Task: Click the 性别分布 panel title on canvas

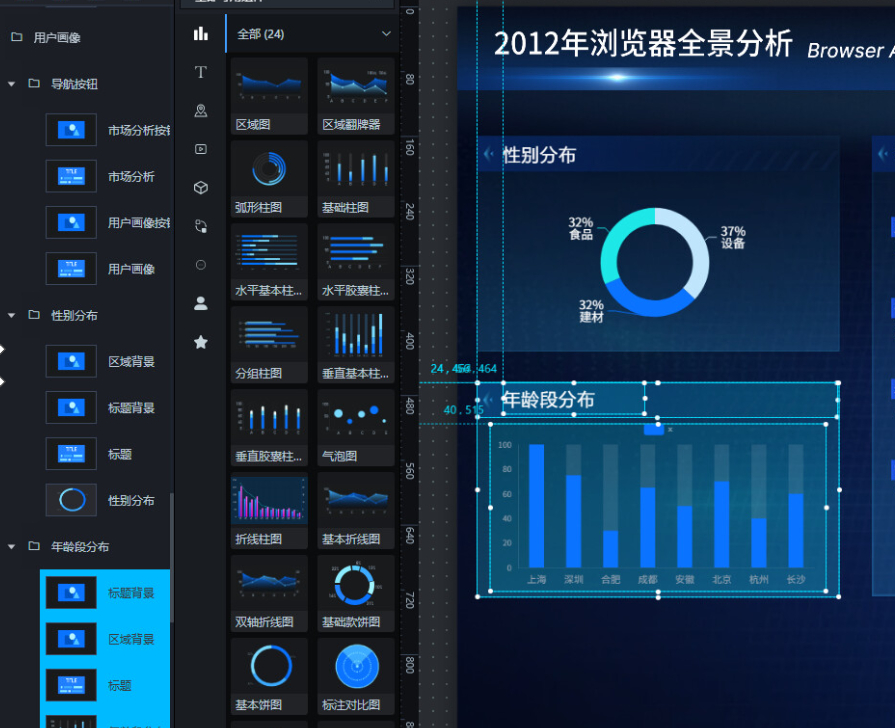Action: point(539,155)
